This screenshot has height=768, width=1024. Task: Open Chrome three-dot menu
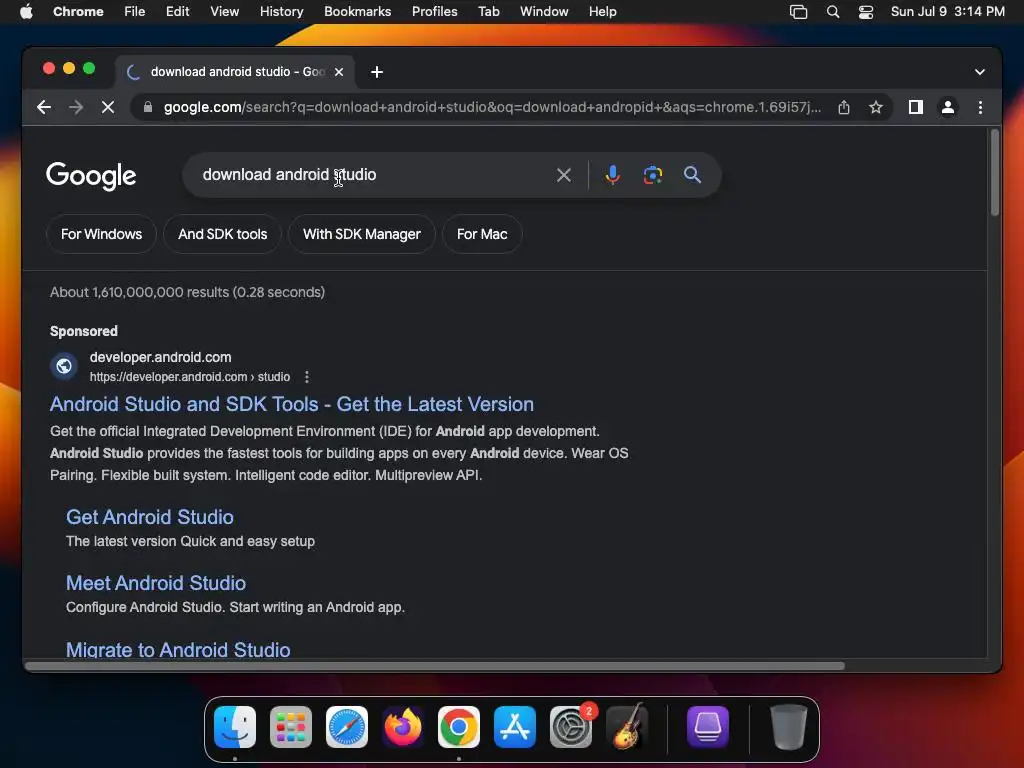(980, 107)
